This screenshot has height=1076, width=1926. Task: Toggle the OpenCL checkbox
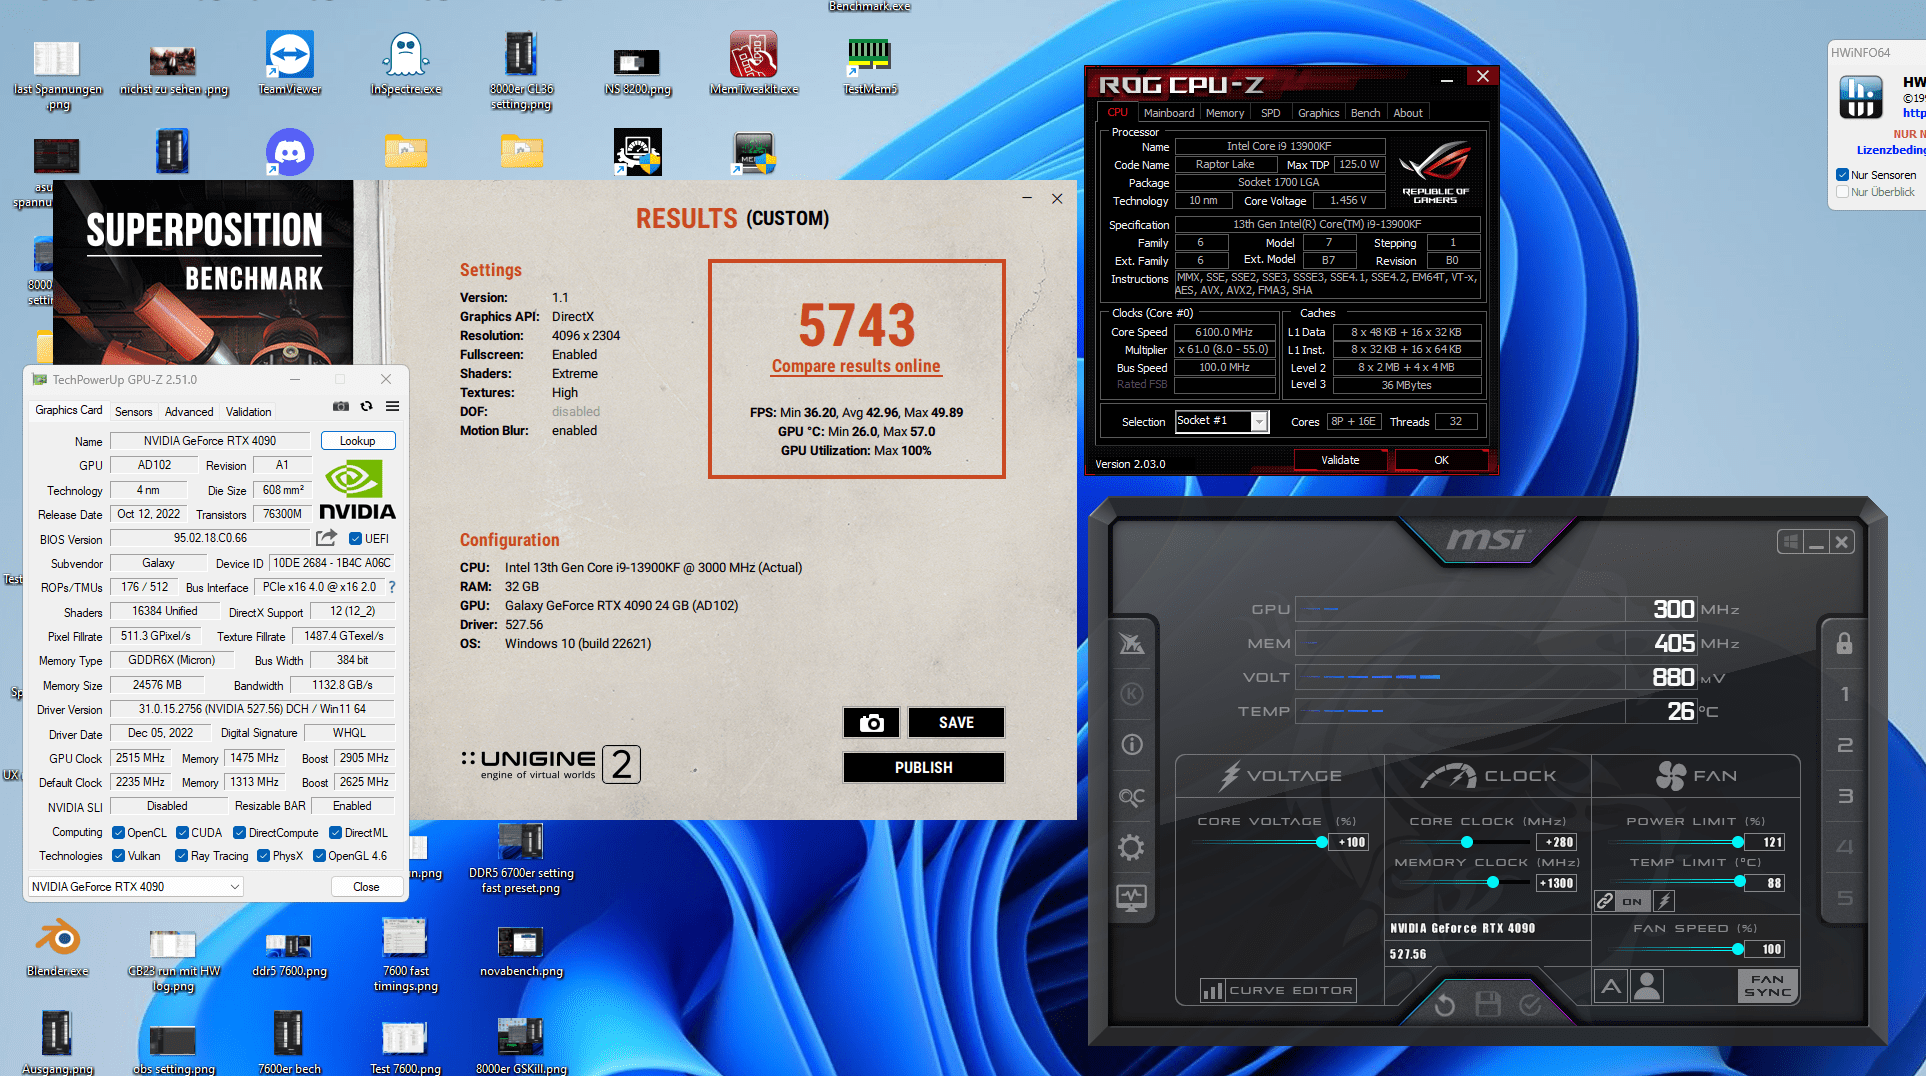[x=118, y=832]
